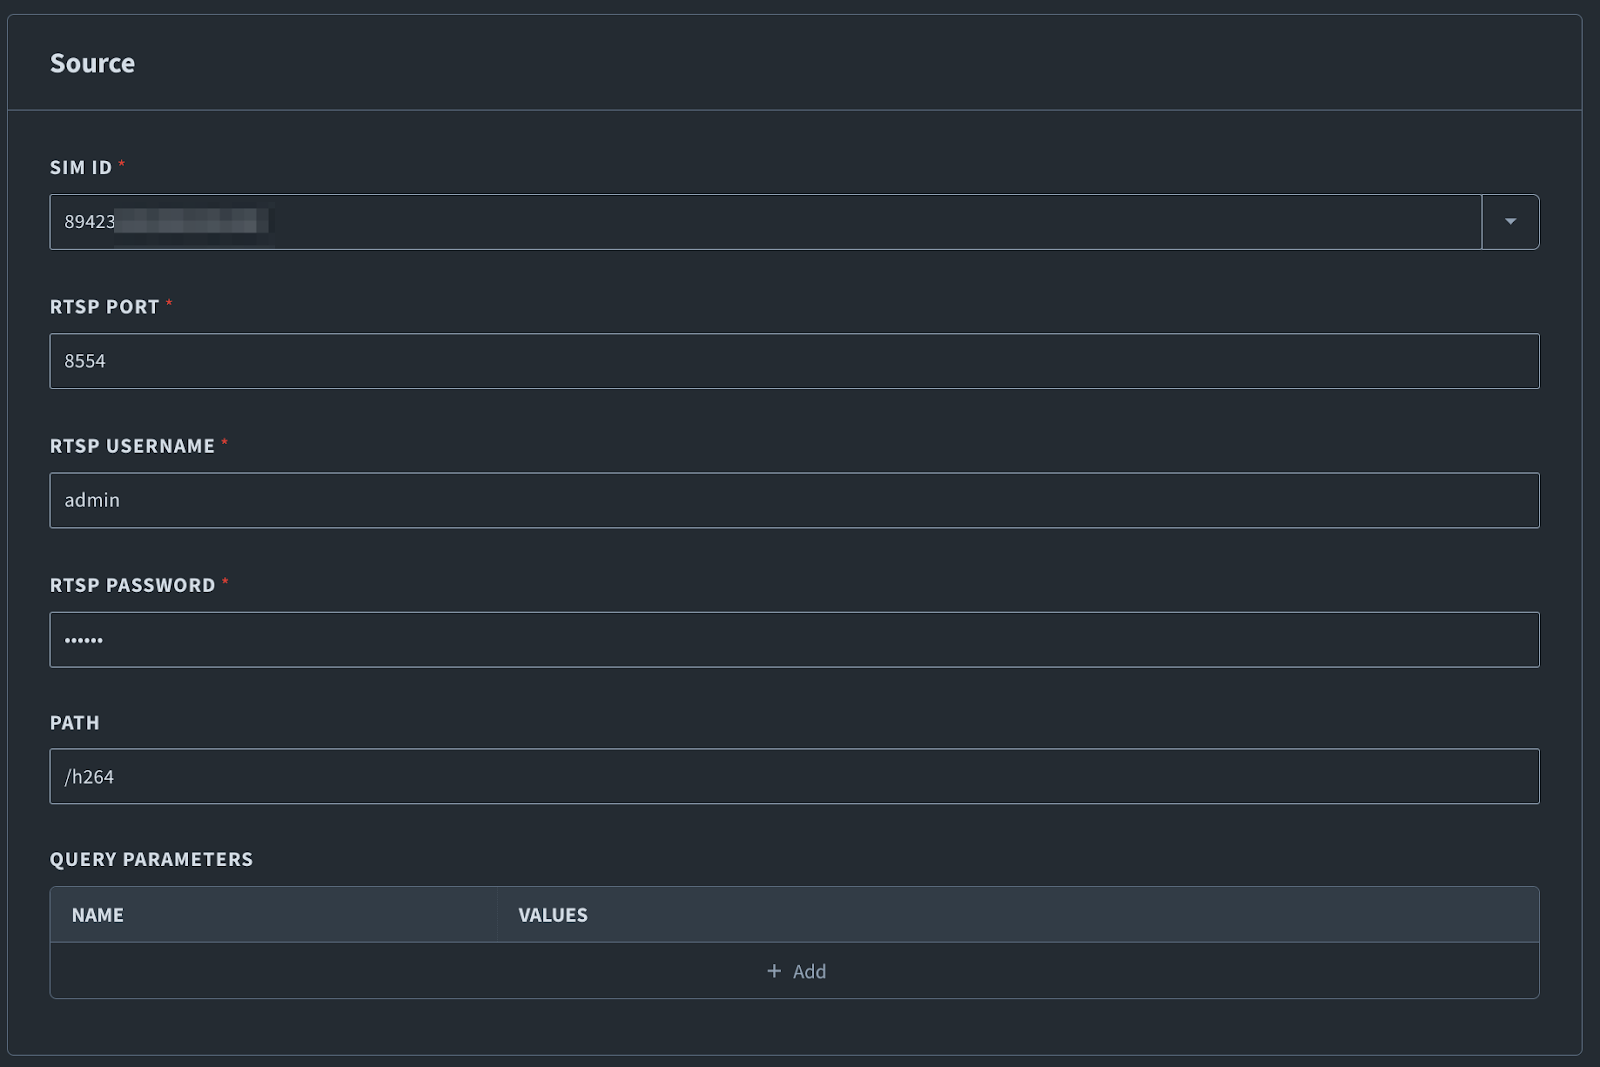Click the RTSP USERNAME label
This screenshot has width=1600, height=1067.
pyautogui.click(x=132, y=446)
